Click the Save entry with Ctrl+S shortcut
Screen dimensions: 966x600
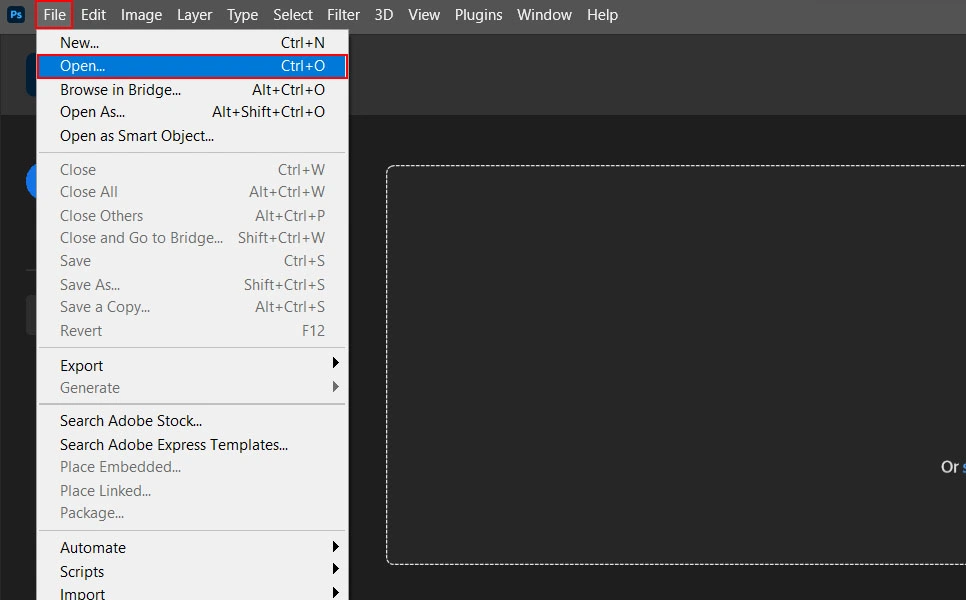[x=192, y=261]
